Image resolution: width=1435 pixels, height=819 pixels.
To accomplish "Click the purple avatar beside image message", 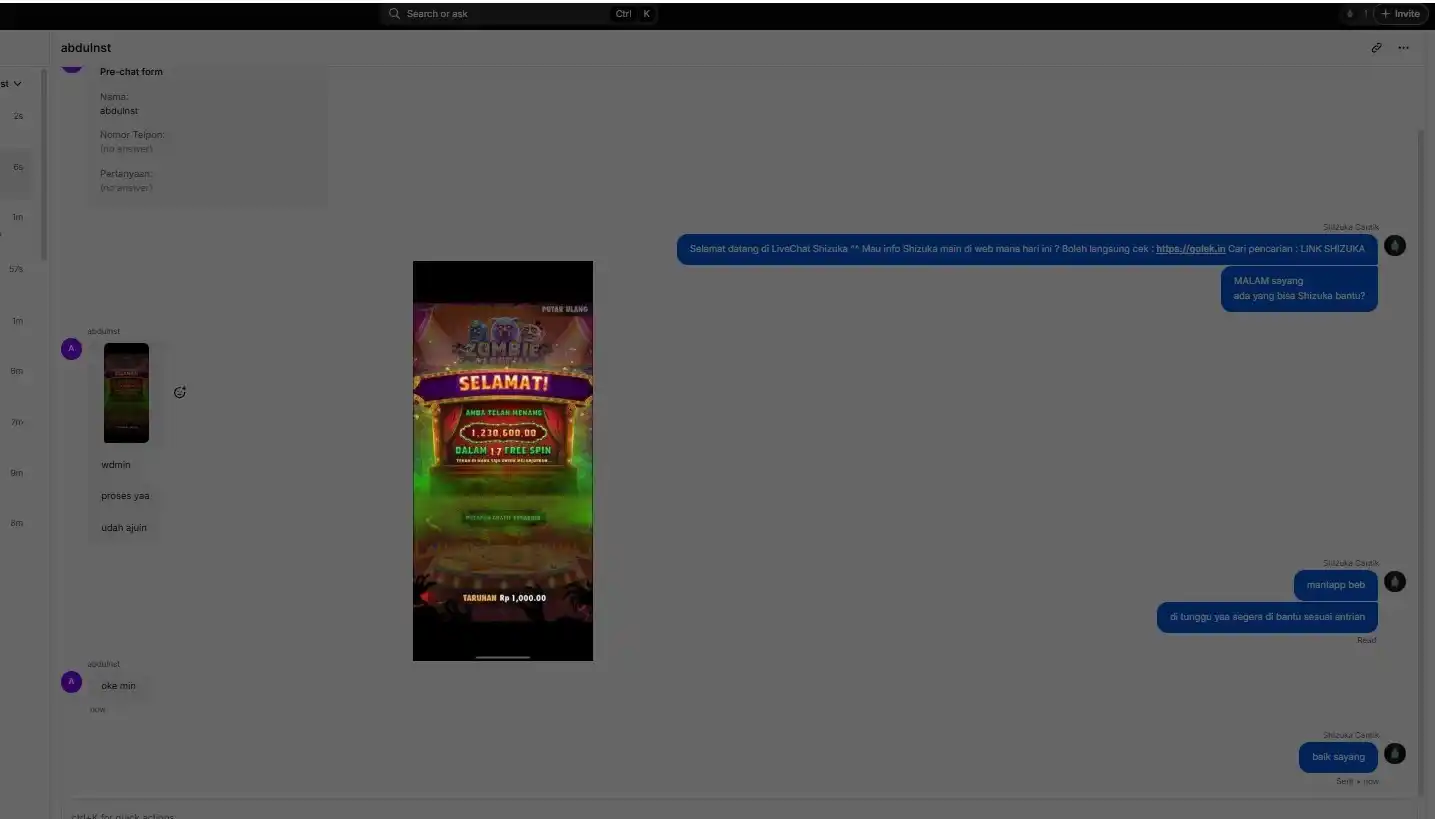I will click(71, 349).
